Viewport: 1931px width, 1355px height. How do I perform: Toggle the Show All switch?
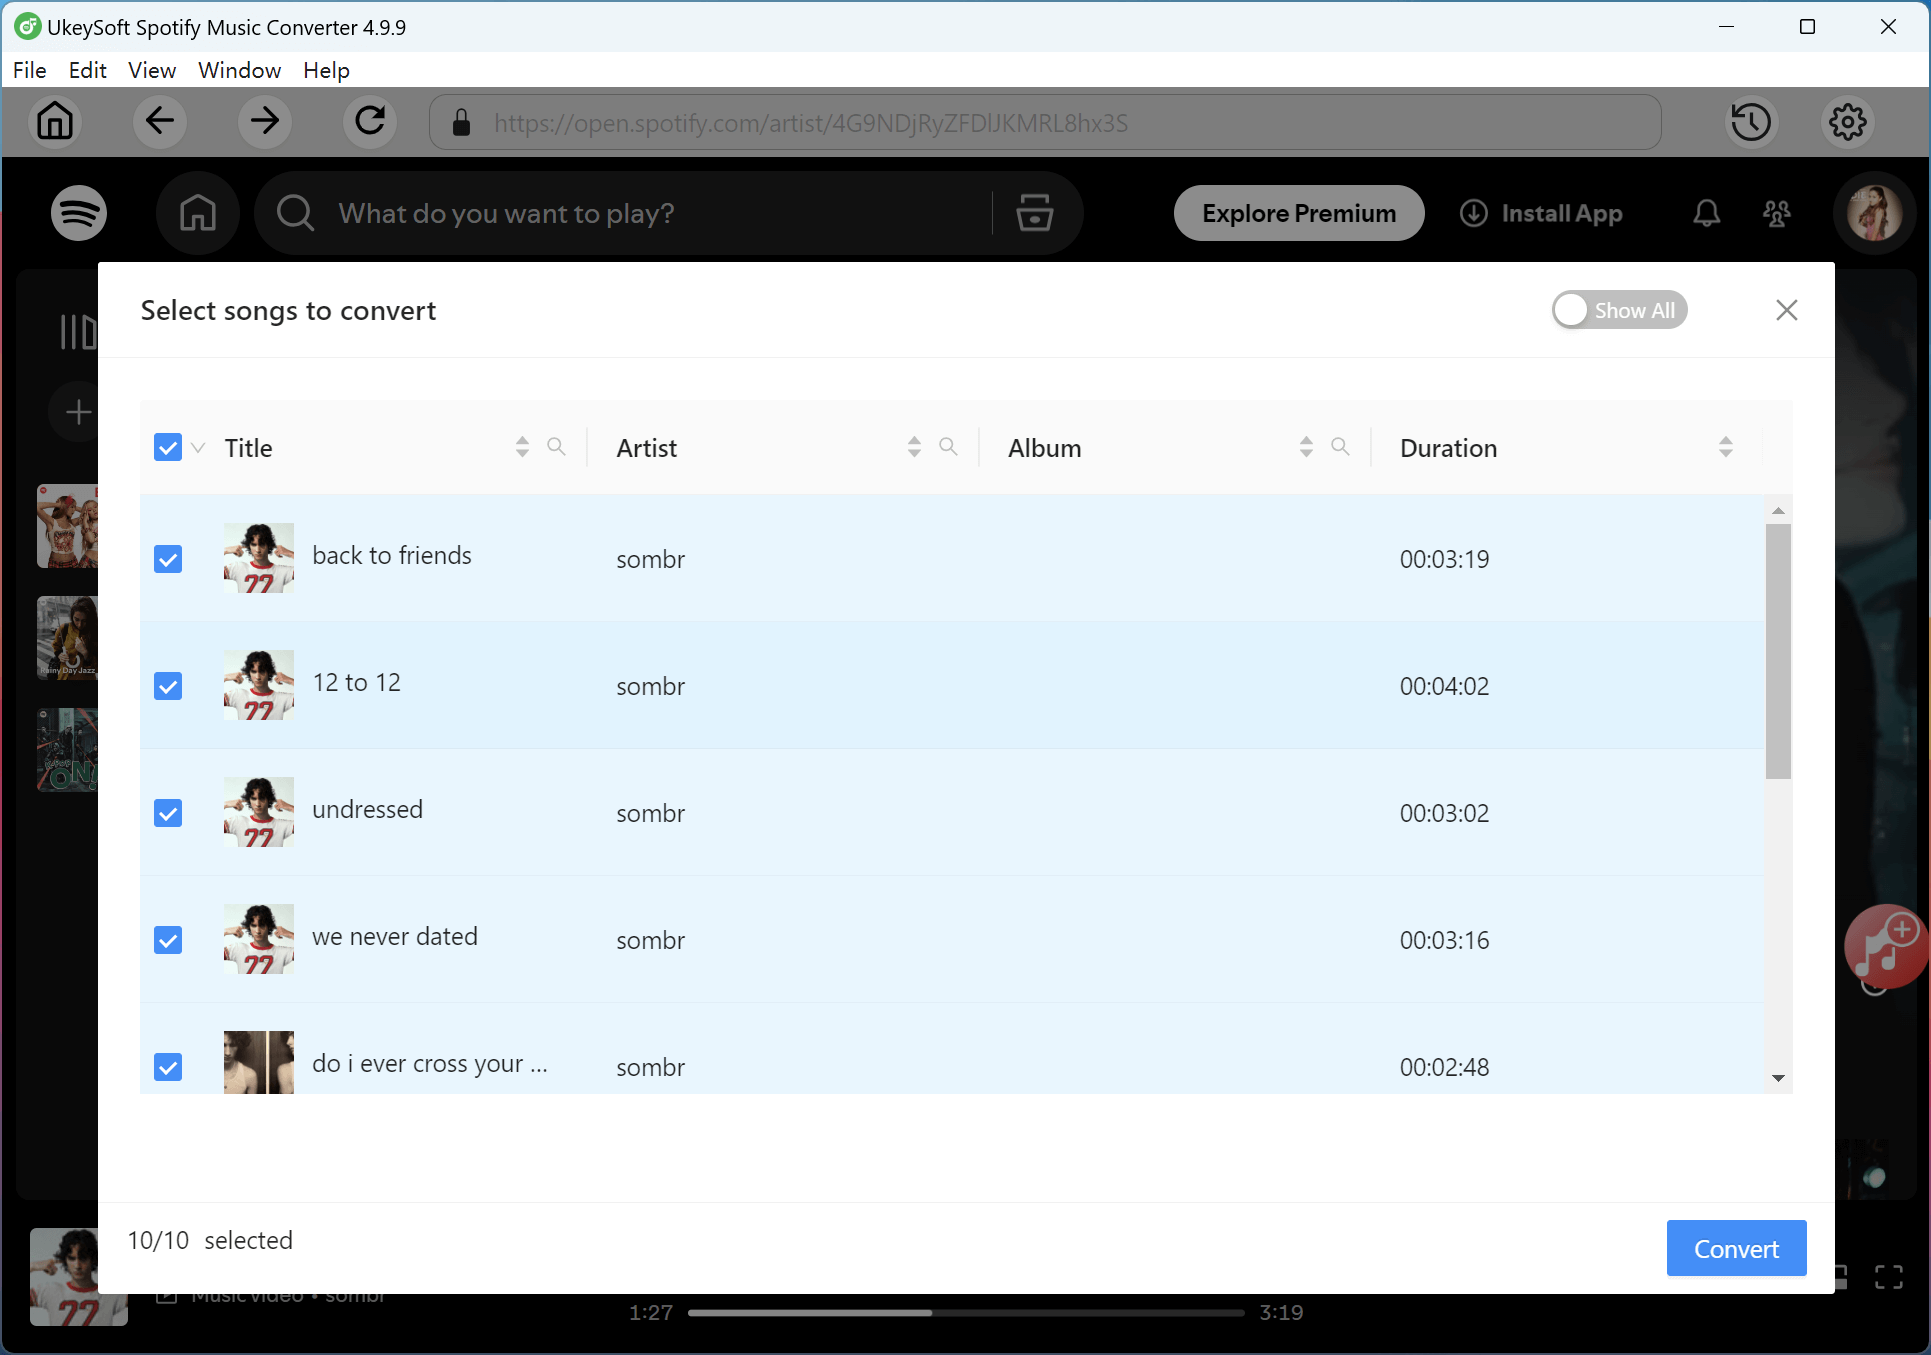click(x=1618, y=310)
